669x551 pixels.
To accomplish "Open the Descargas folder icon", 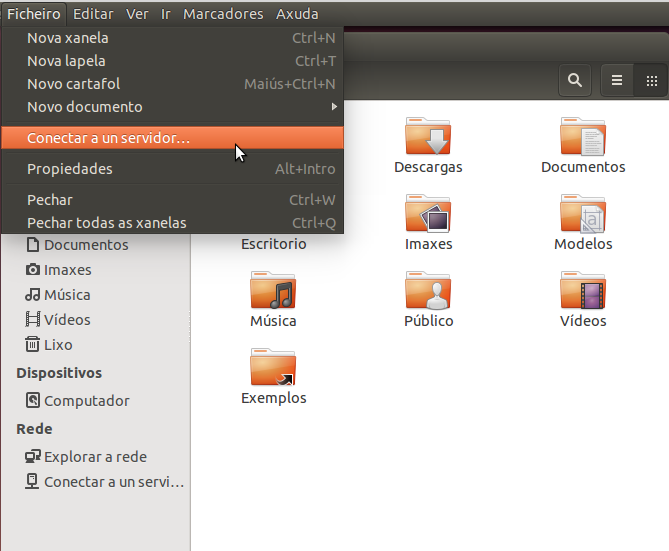I will coord(428,136).
